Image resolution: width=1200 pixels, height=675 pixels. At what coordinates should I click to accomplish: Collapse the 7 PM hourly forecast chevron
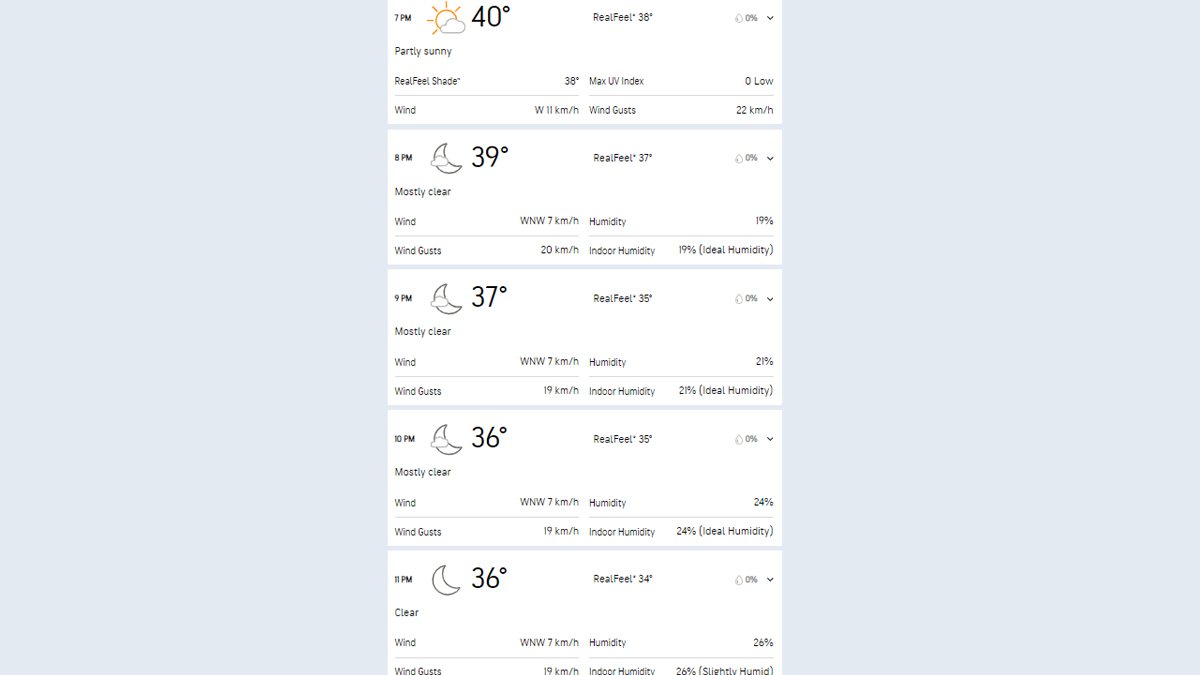click(770, 18)
